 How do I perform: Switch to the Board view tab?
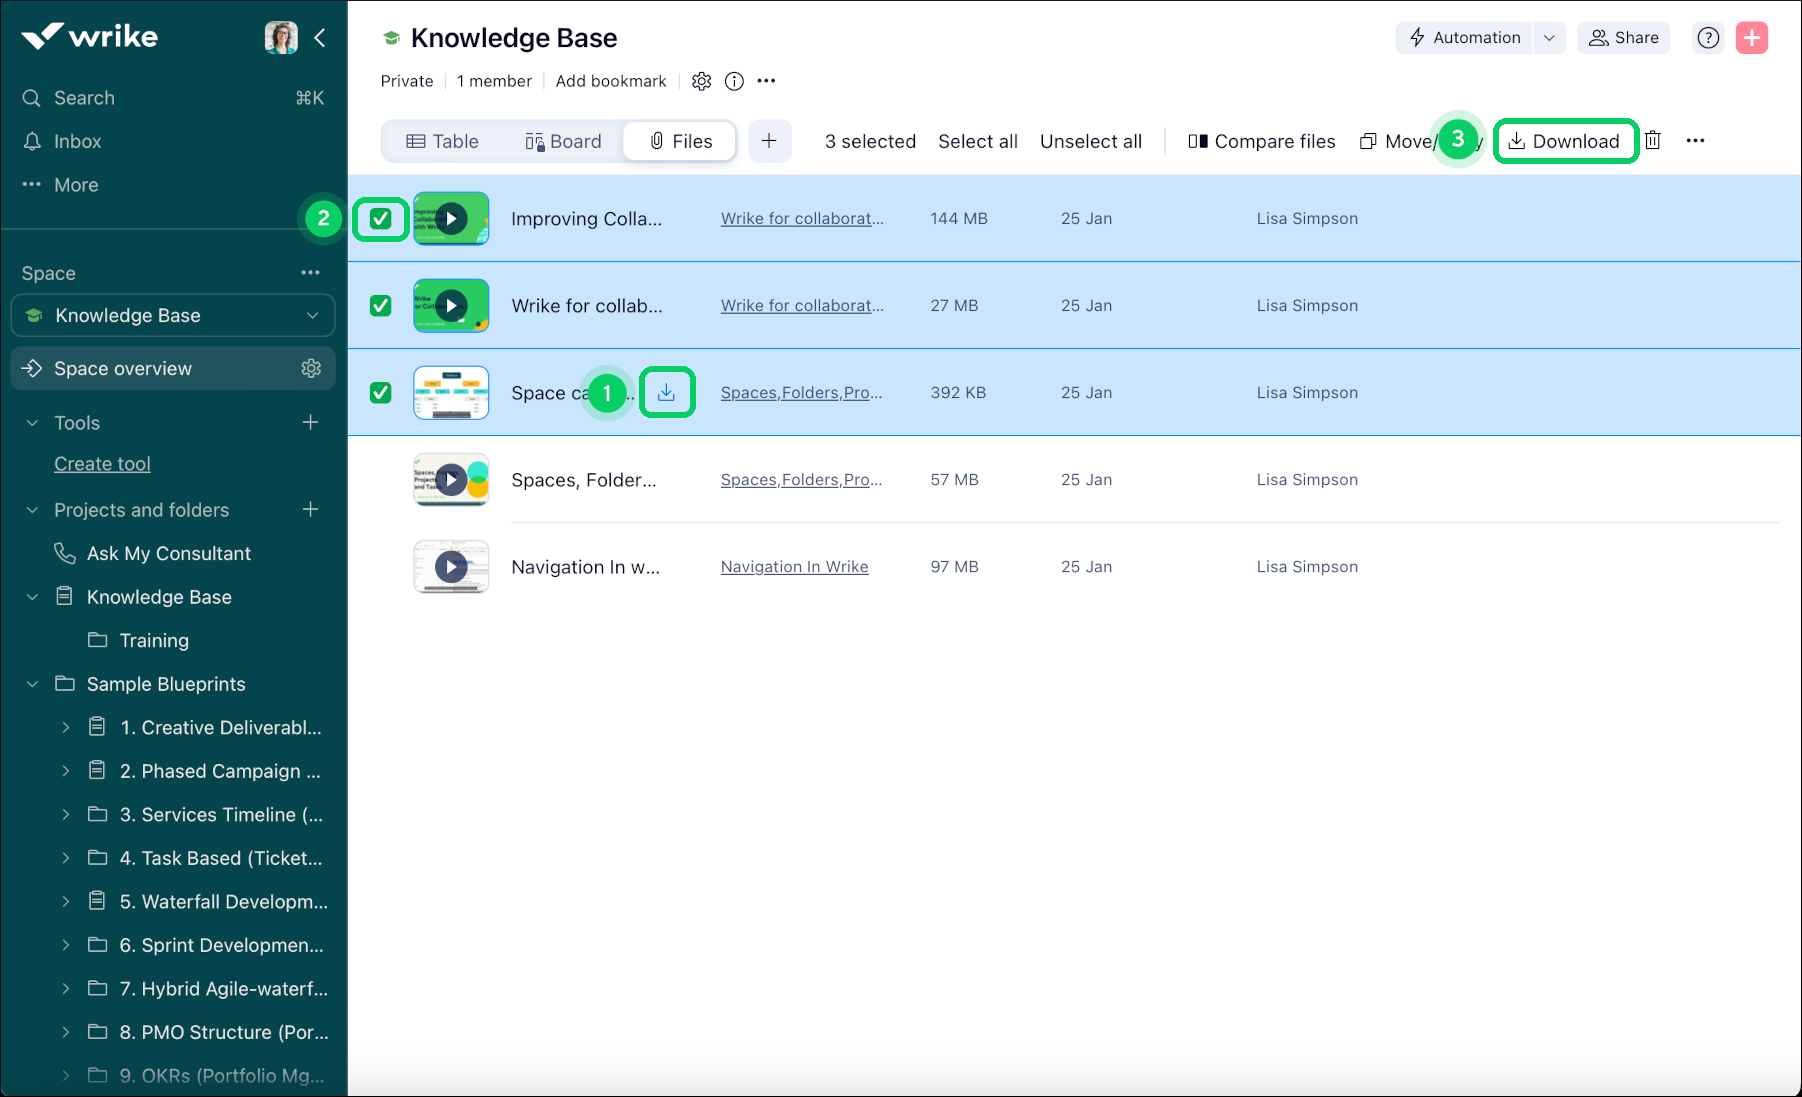coord(563,141)
